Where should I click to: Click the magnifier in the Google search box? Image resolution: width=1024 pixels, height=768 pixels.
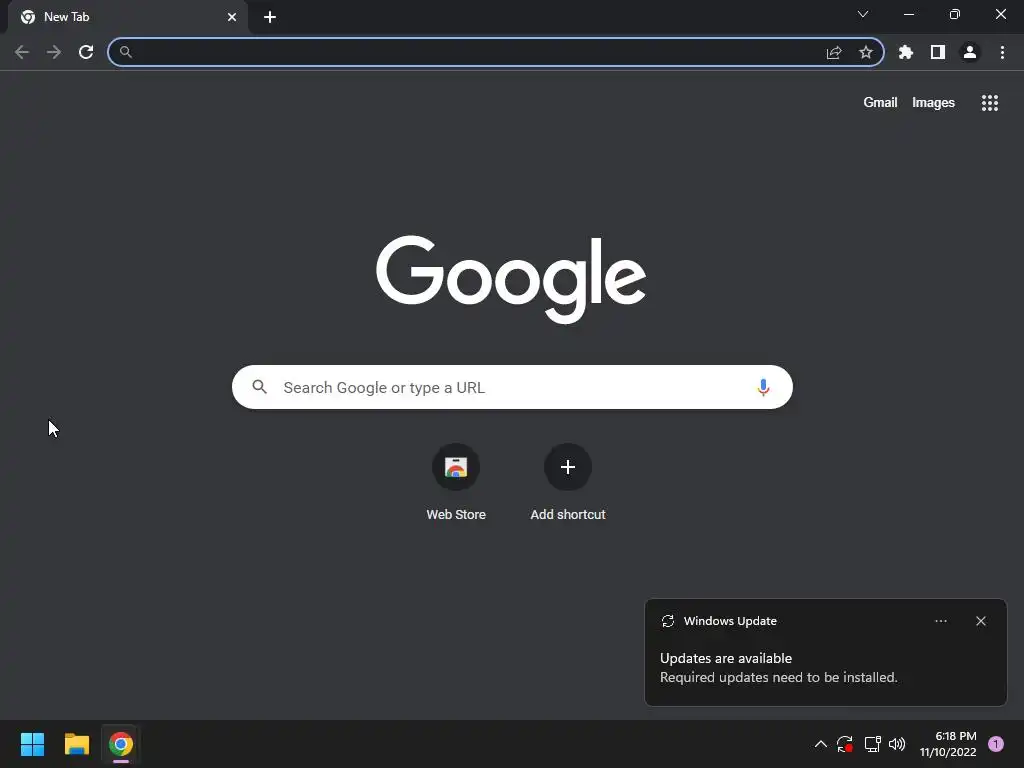point(260,387)
